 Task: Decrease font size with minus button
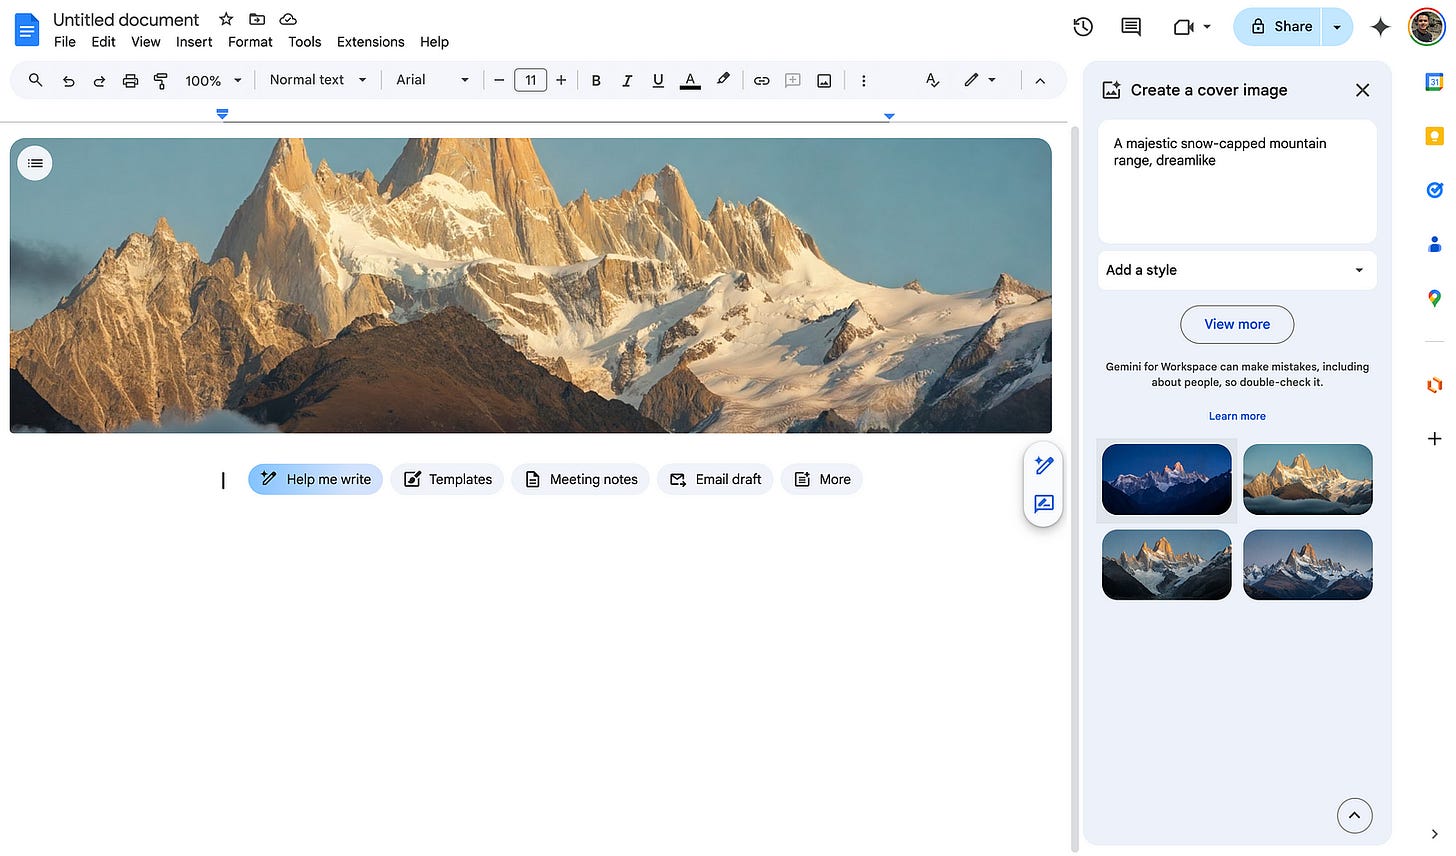(x=499, y=81)
